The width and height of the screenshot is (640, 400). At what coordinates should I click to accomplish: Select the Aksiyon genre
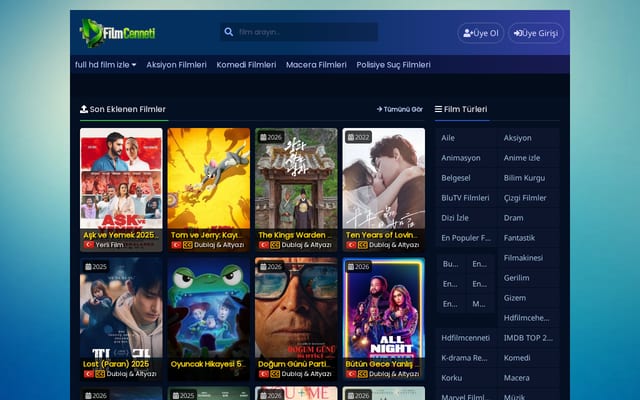[x=528, y=138]
